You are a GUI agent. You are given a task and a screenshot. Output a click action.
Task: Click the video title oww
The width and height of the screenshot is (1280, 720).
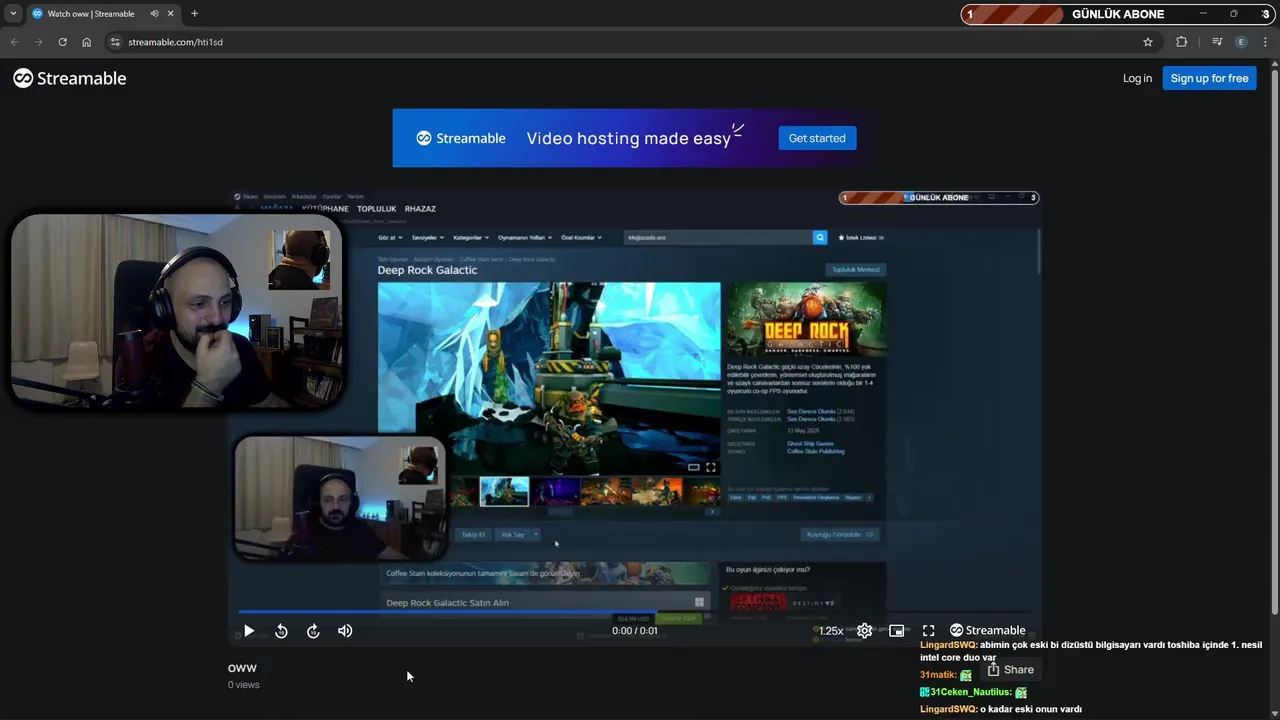[242, 668]
